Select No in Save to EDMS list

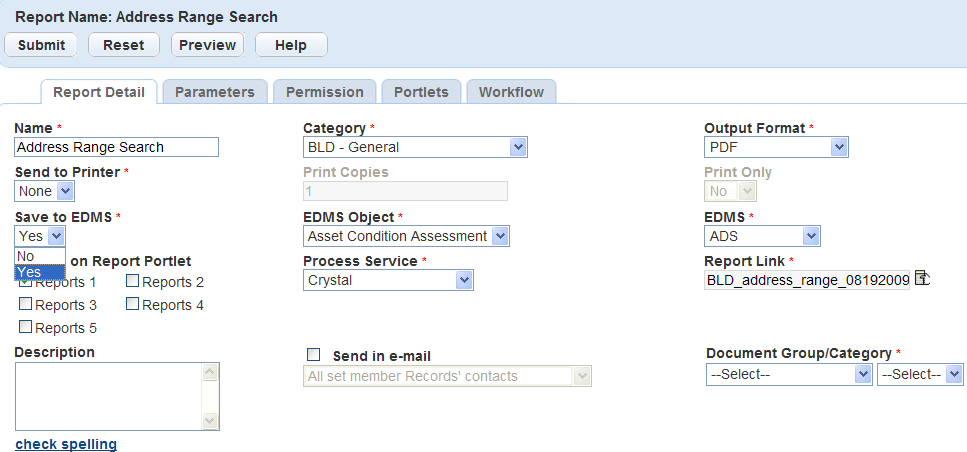pos(27,256)
